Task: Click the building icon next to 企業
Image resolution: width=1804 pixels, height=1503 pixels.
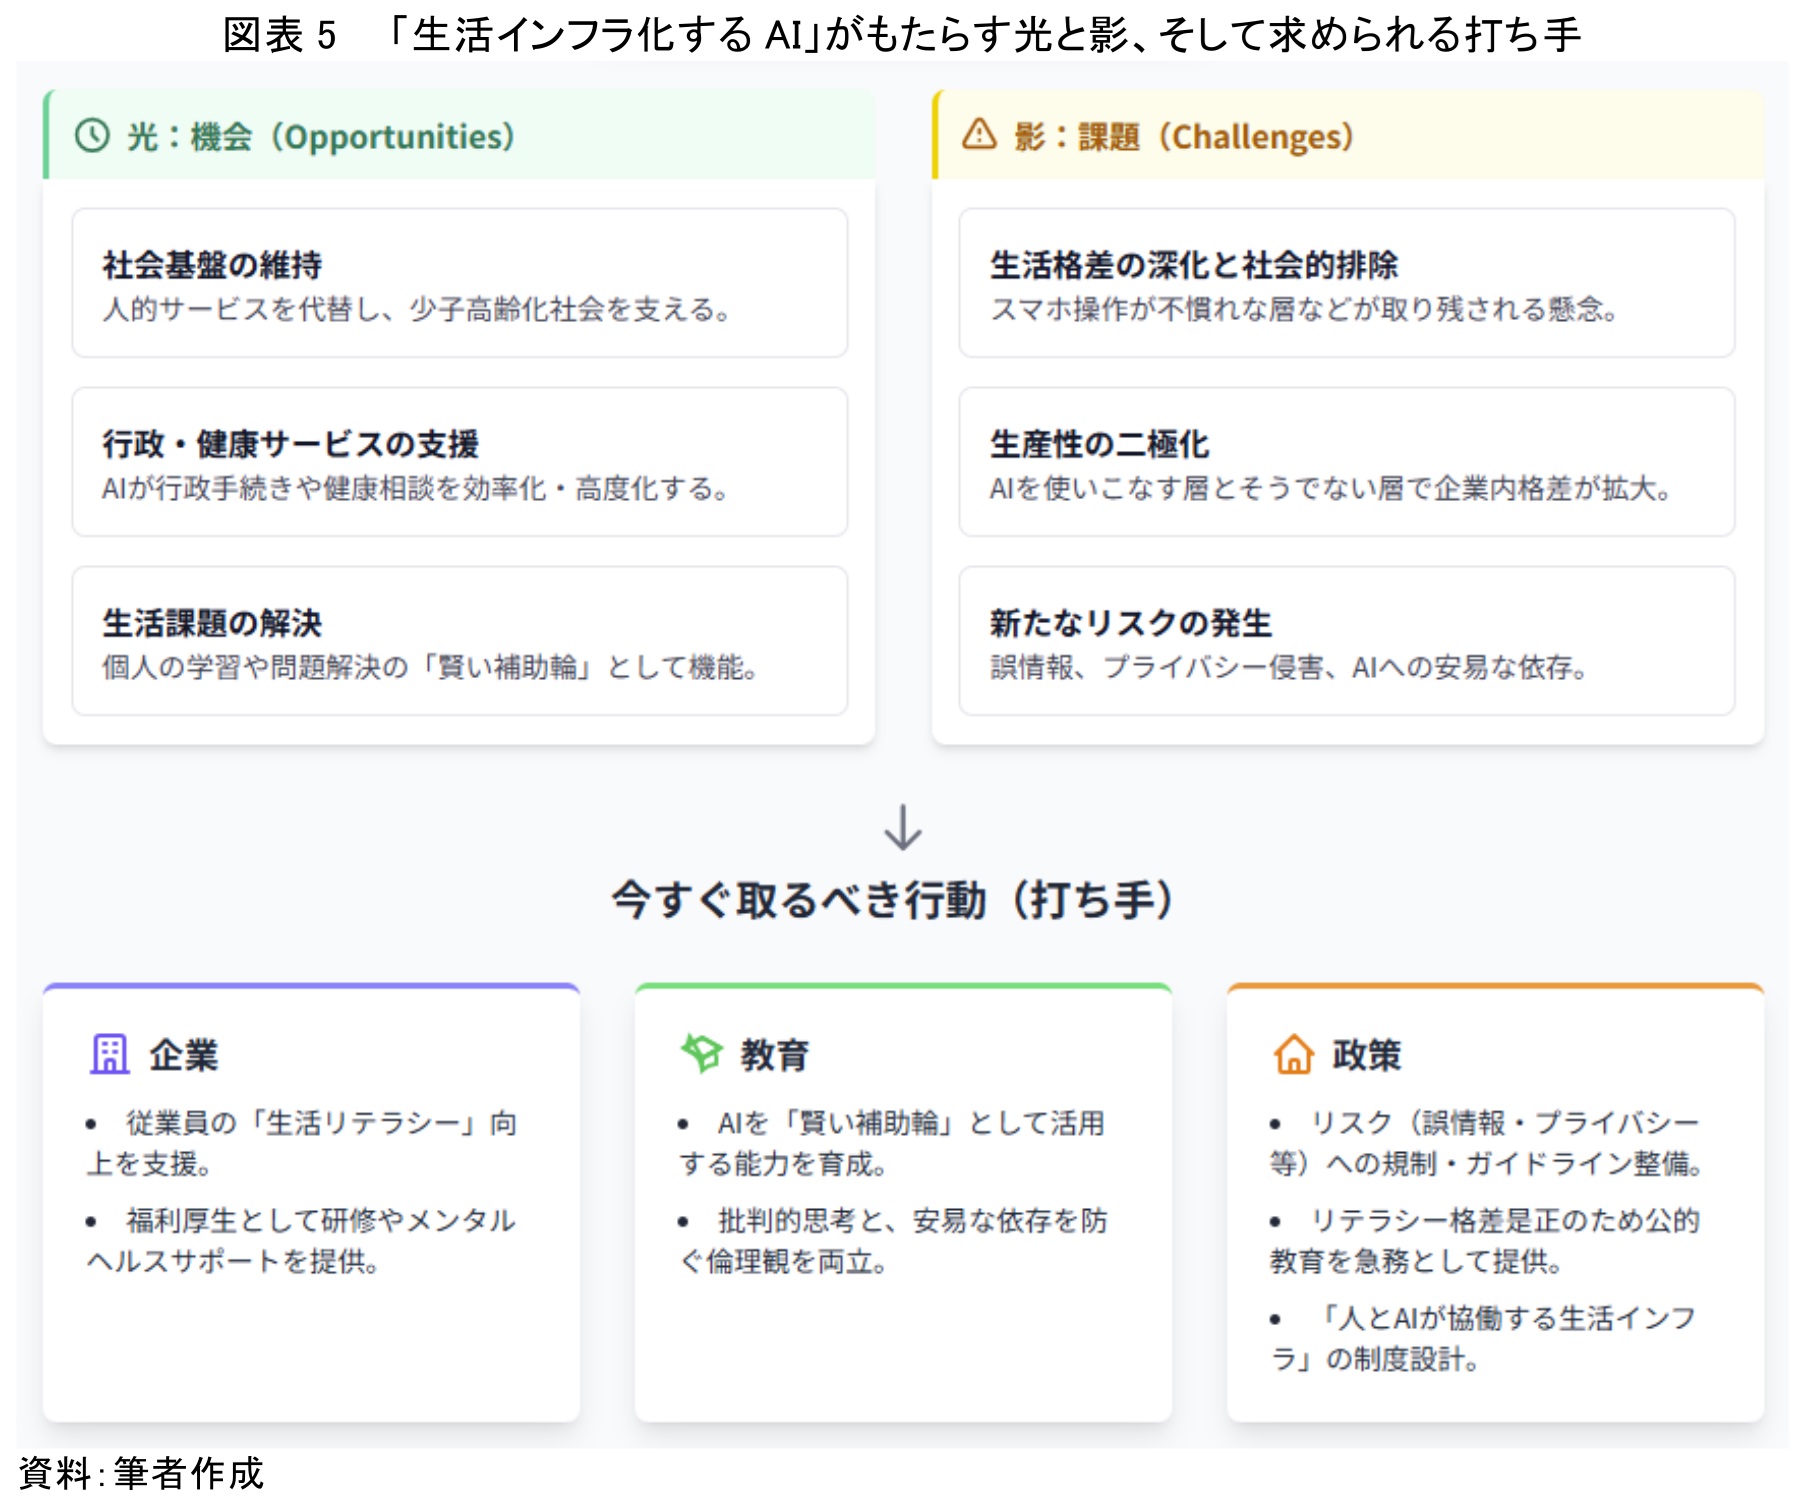Action: (109, 1054)
